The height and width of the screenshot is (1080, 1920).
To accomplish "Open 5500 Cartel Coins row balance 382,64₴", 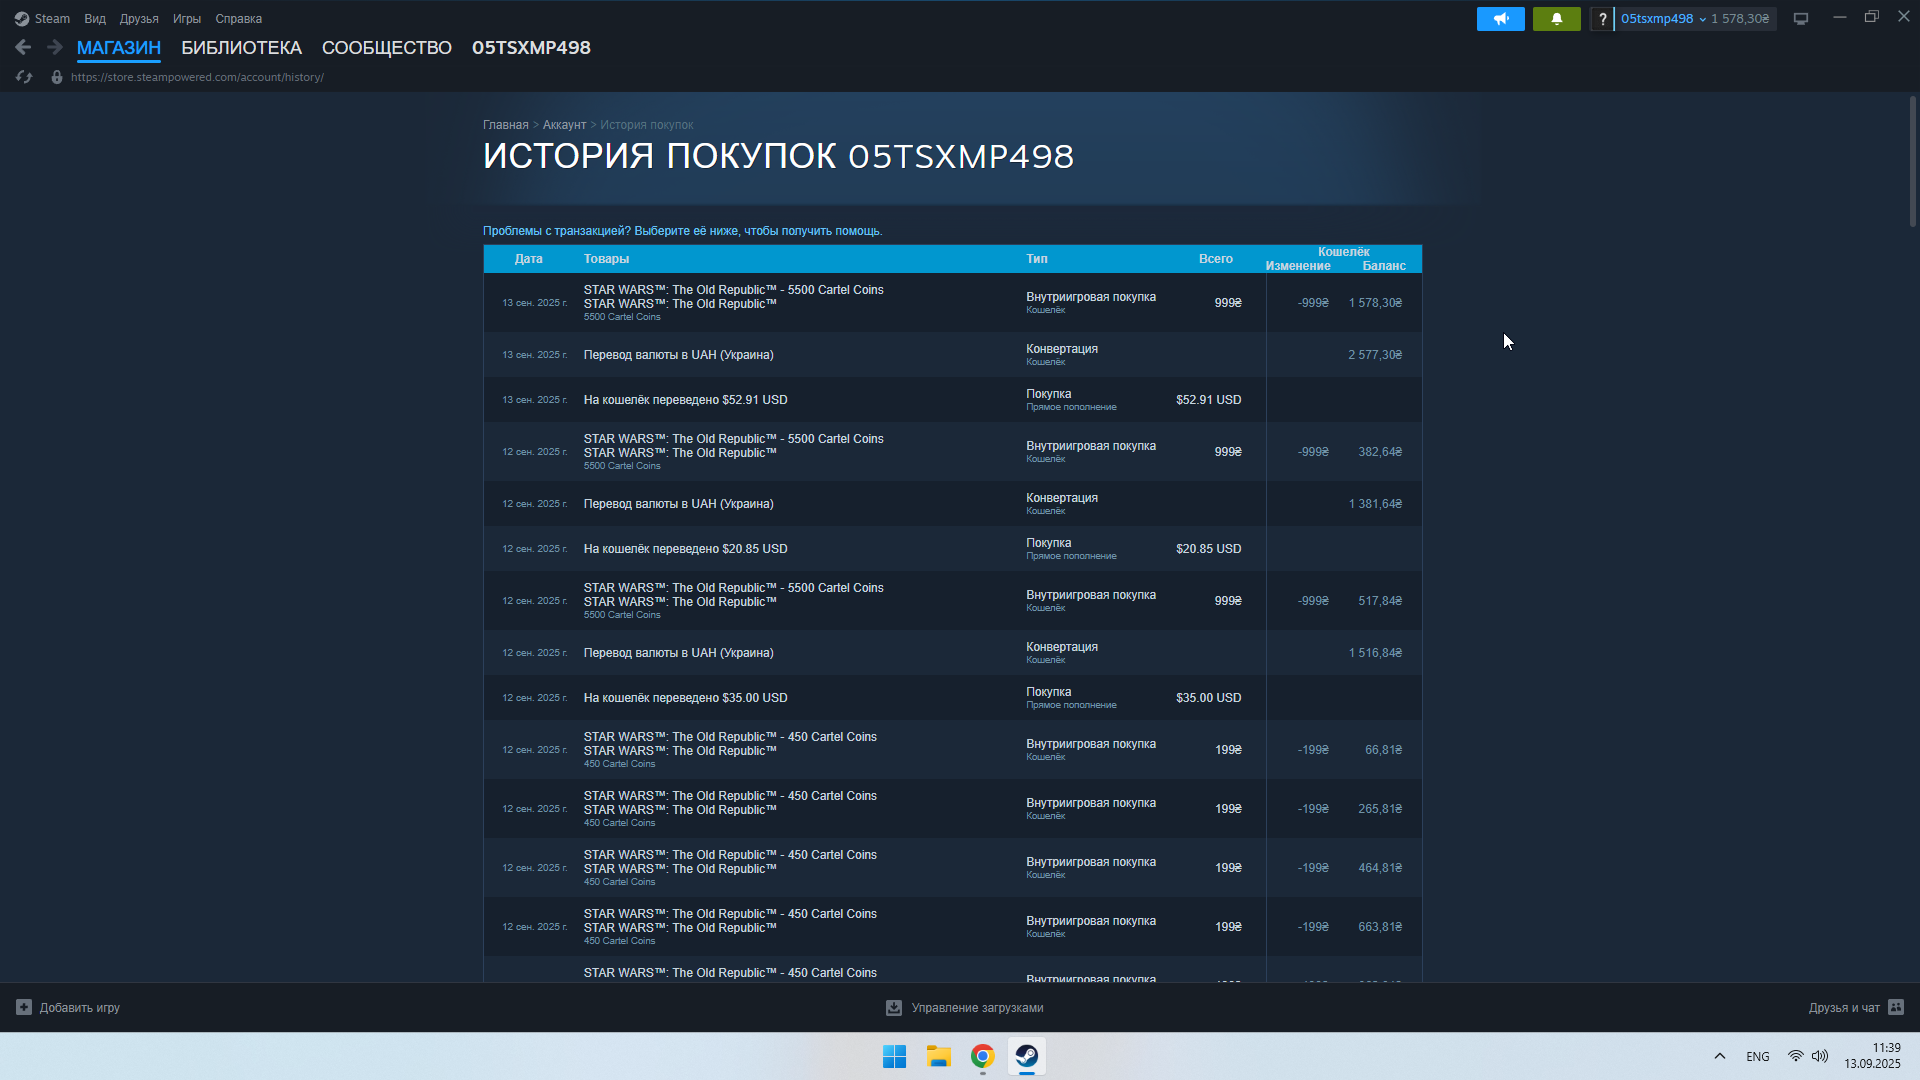I will (952, 452).
